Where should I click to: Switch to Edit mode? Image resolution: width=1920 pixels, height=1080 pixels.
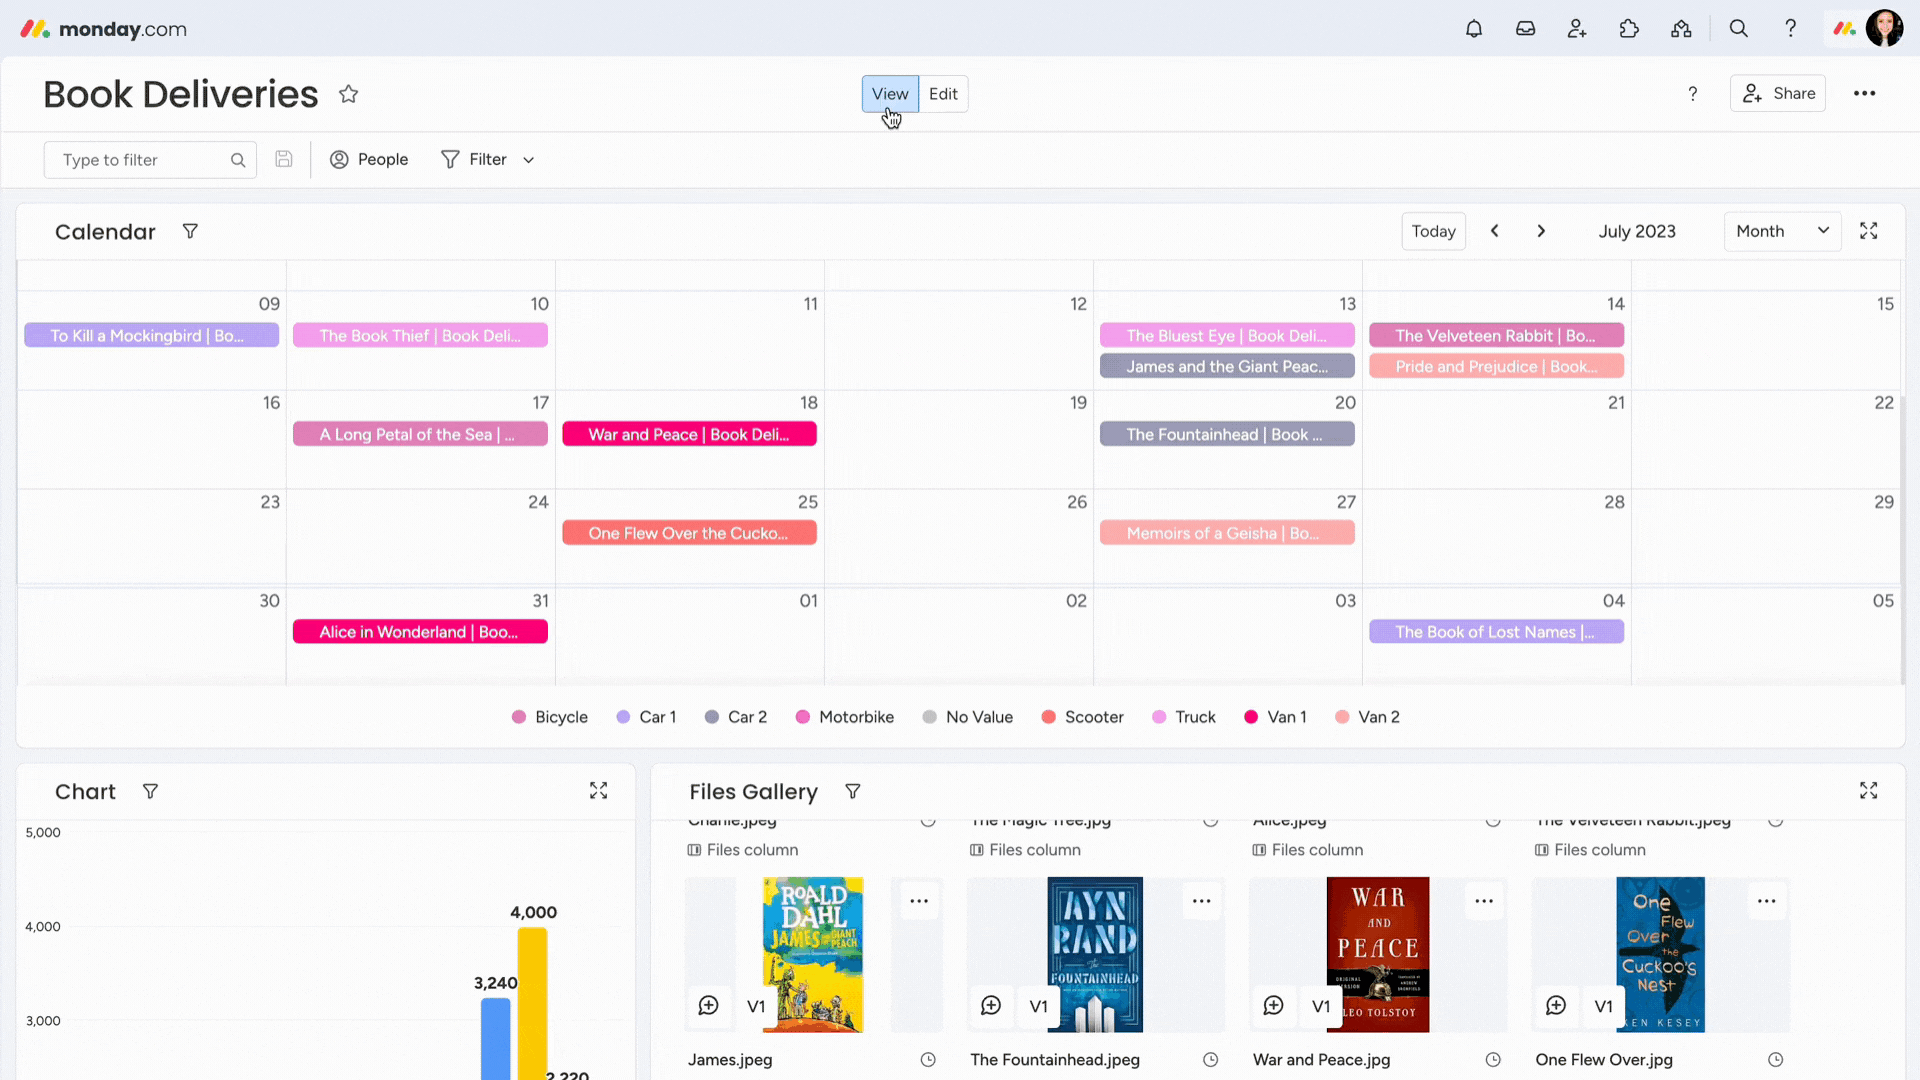943,94
